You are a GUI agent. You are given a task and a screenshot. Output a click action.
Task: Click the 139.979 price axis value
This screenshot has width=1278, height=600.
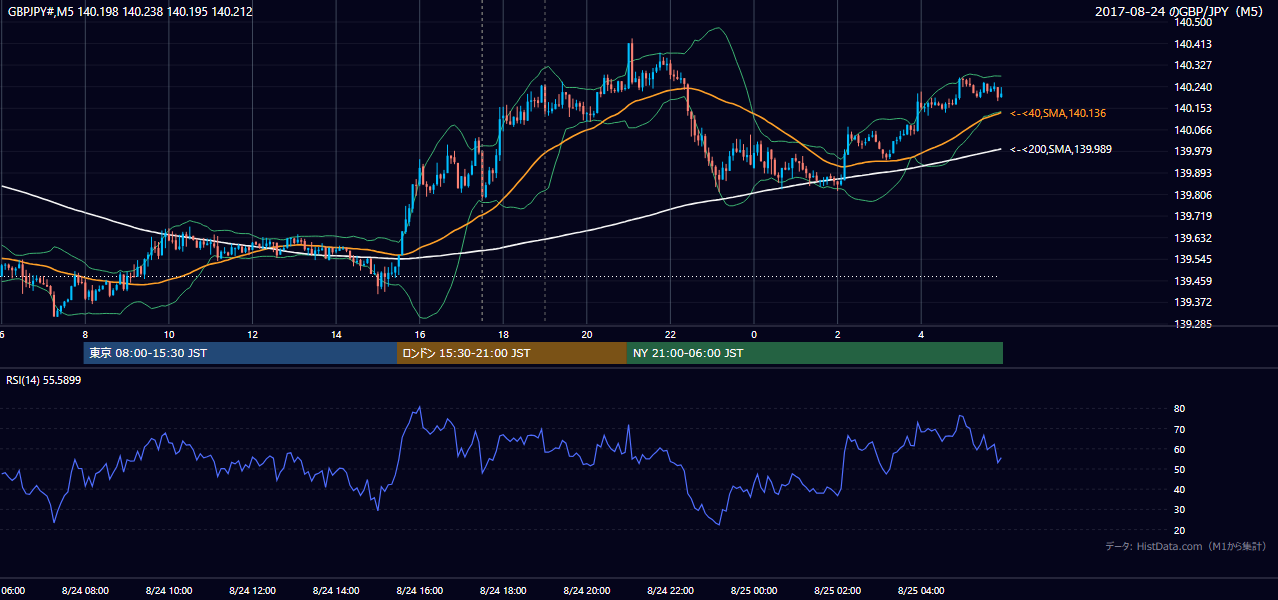point(1195,151)
